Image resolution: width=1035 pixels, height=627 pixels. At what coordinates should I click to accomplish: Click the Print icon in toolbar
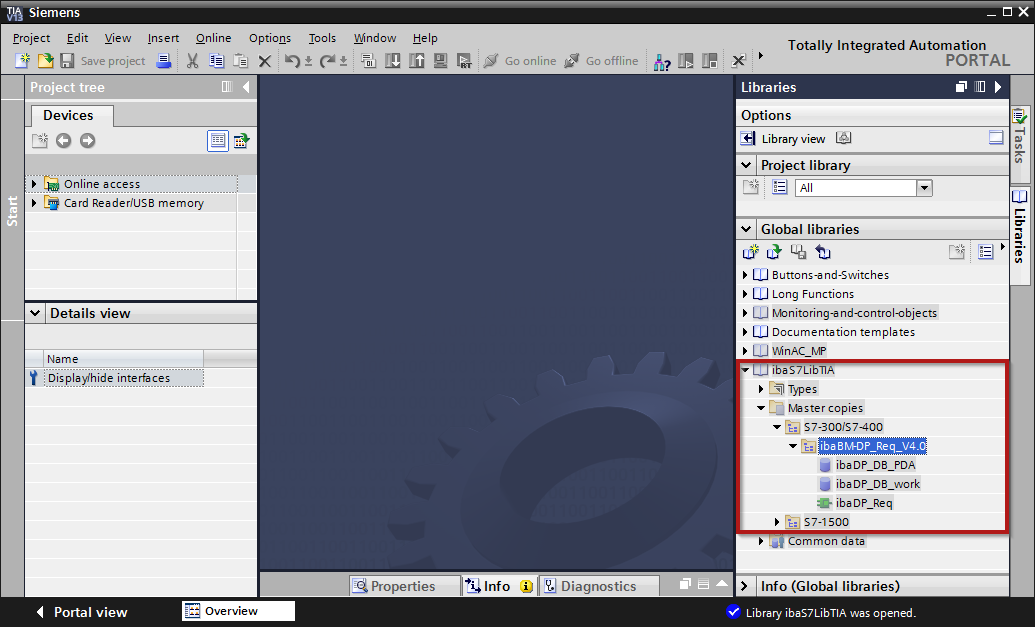pos(163,61)
